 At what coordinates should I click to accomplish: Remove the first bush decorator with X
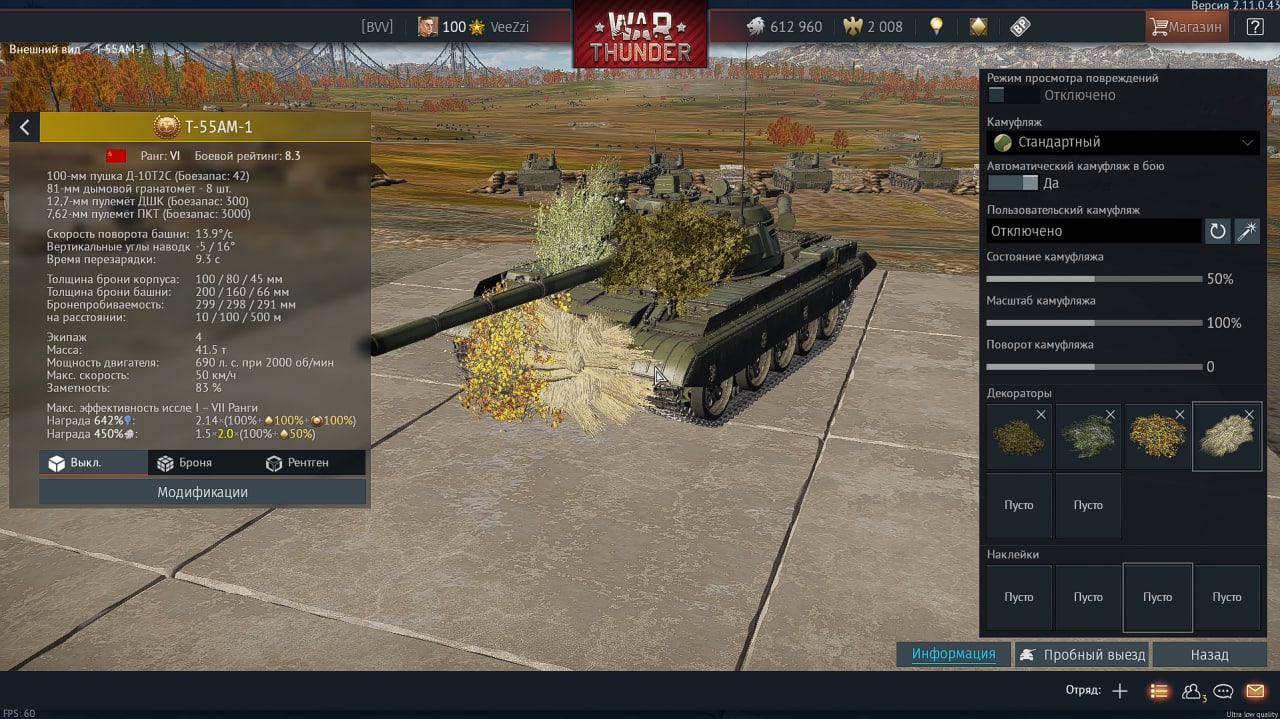(1041, 414)
